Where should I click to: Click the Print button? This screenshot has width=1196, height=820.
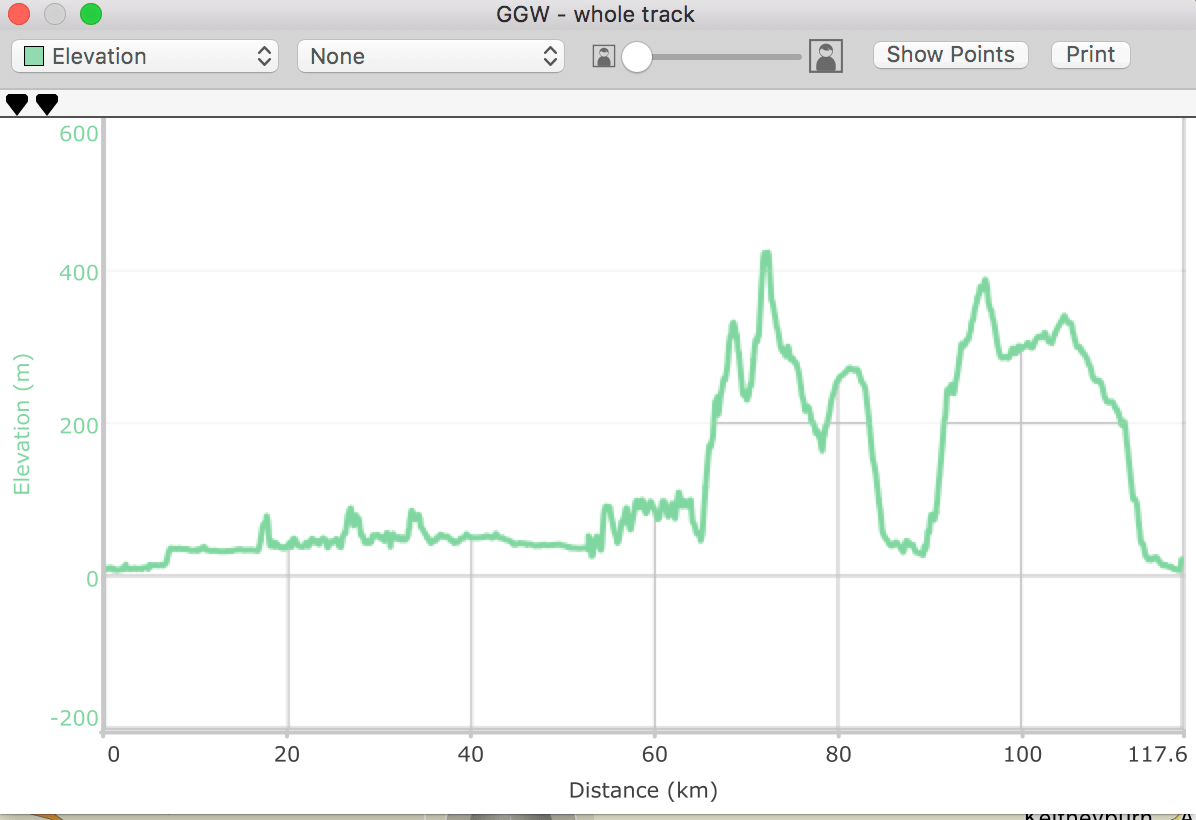[1090, 55]
